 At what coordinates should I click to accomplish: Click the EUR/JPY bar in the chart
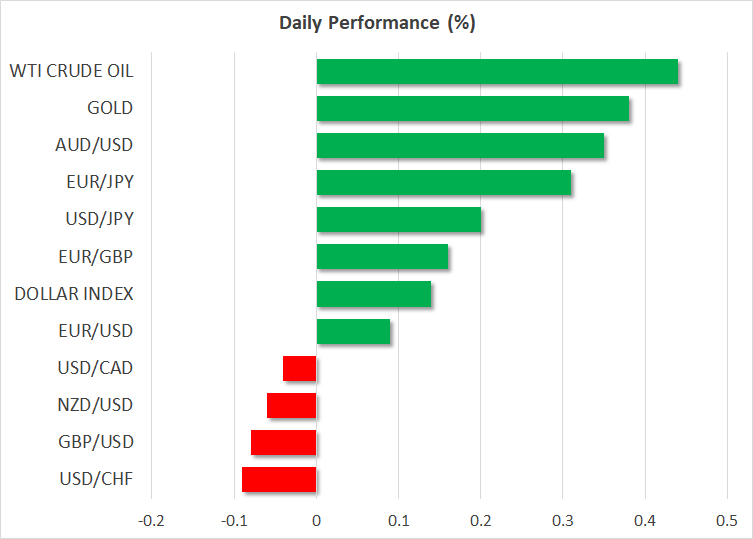tap(444, 183)
